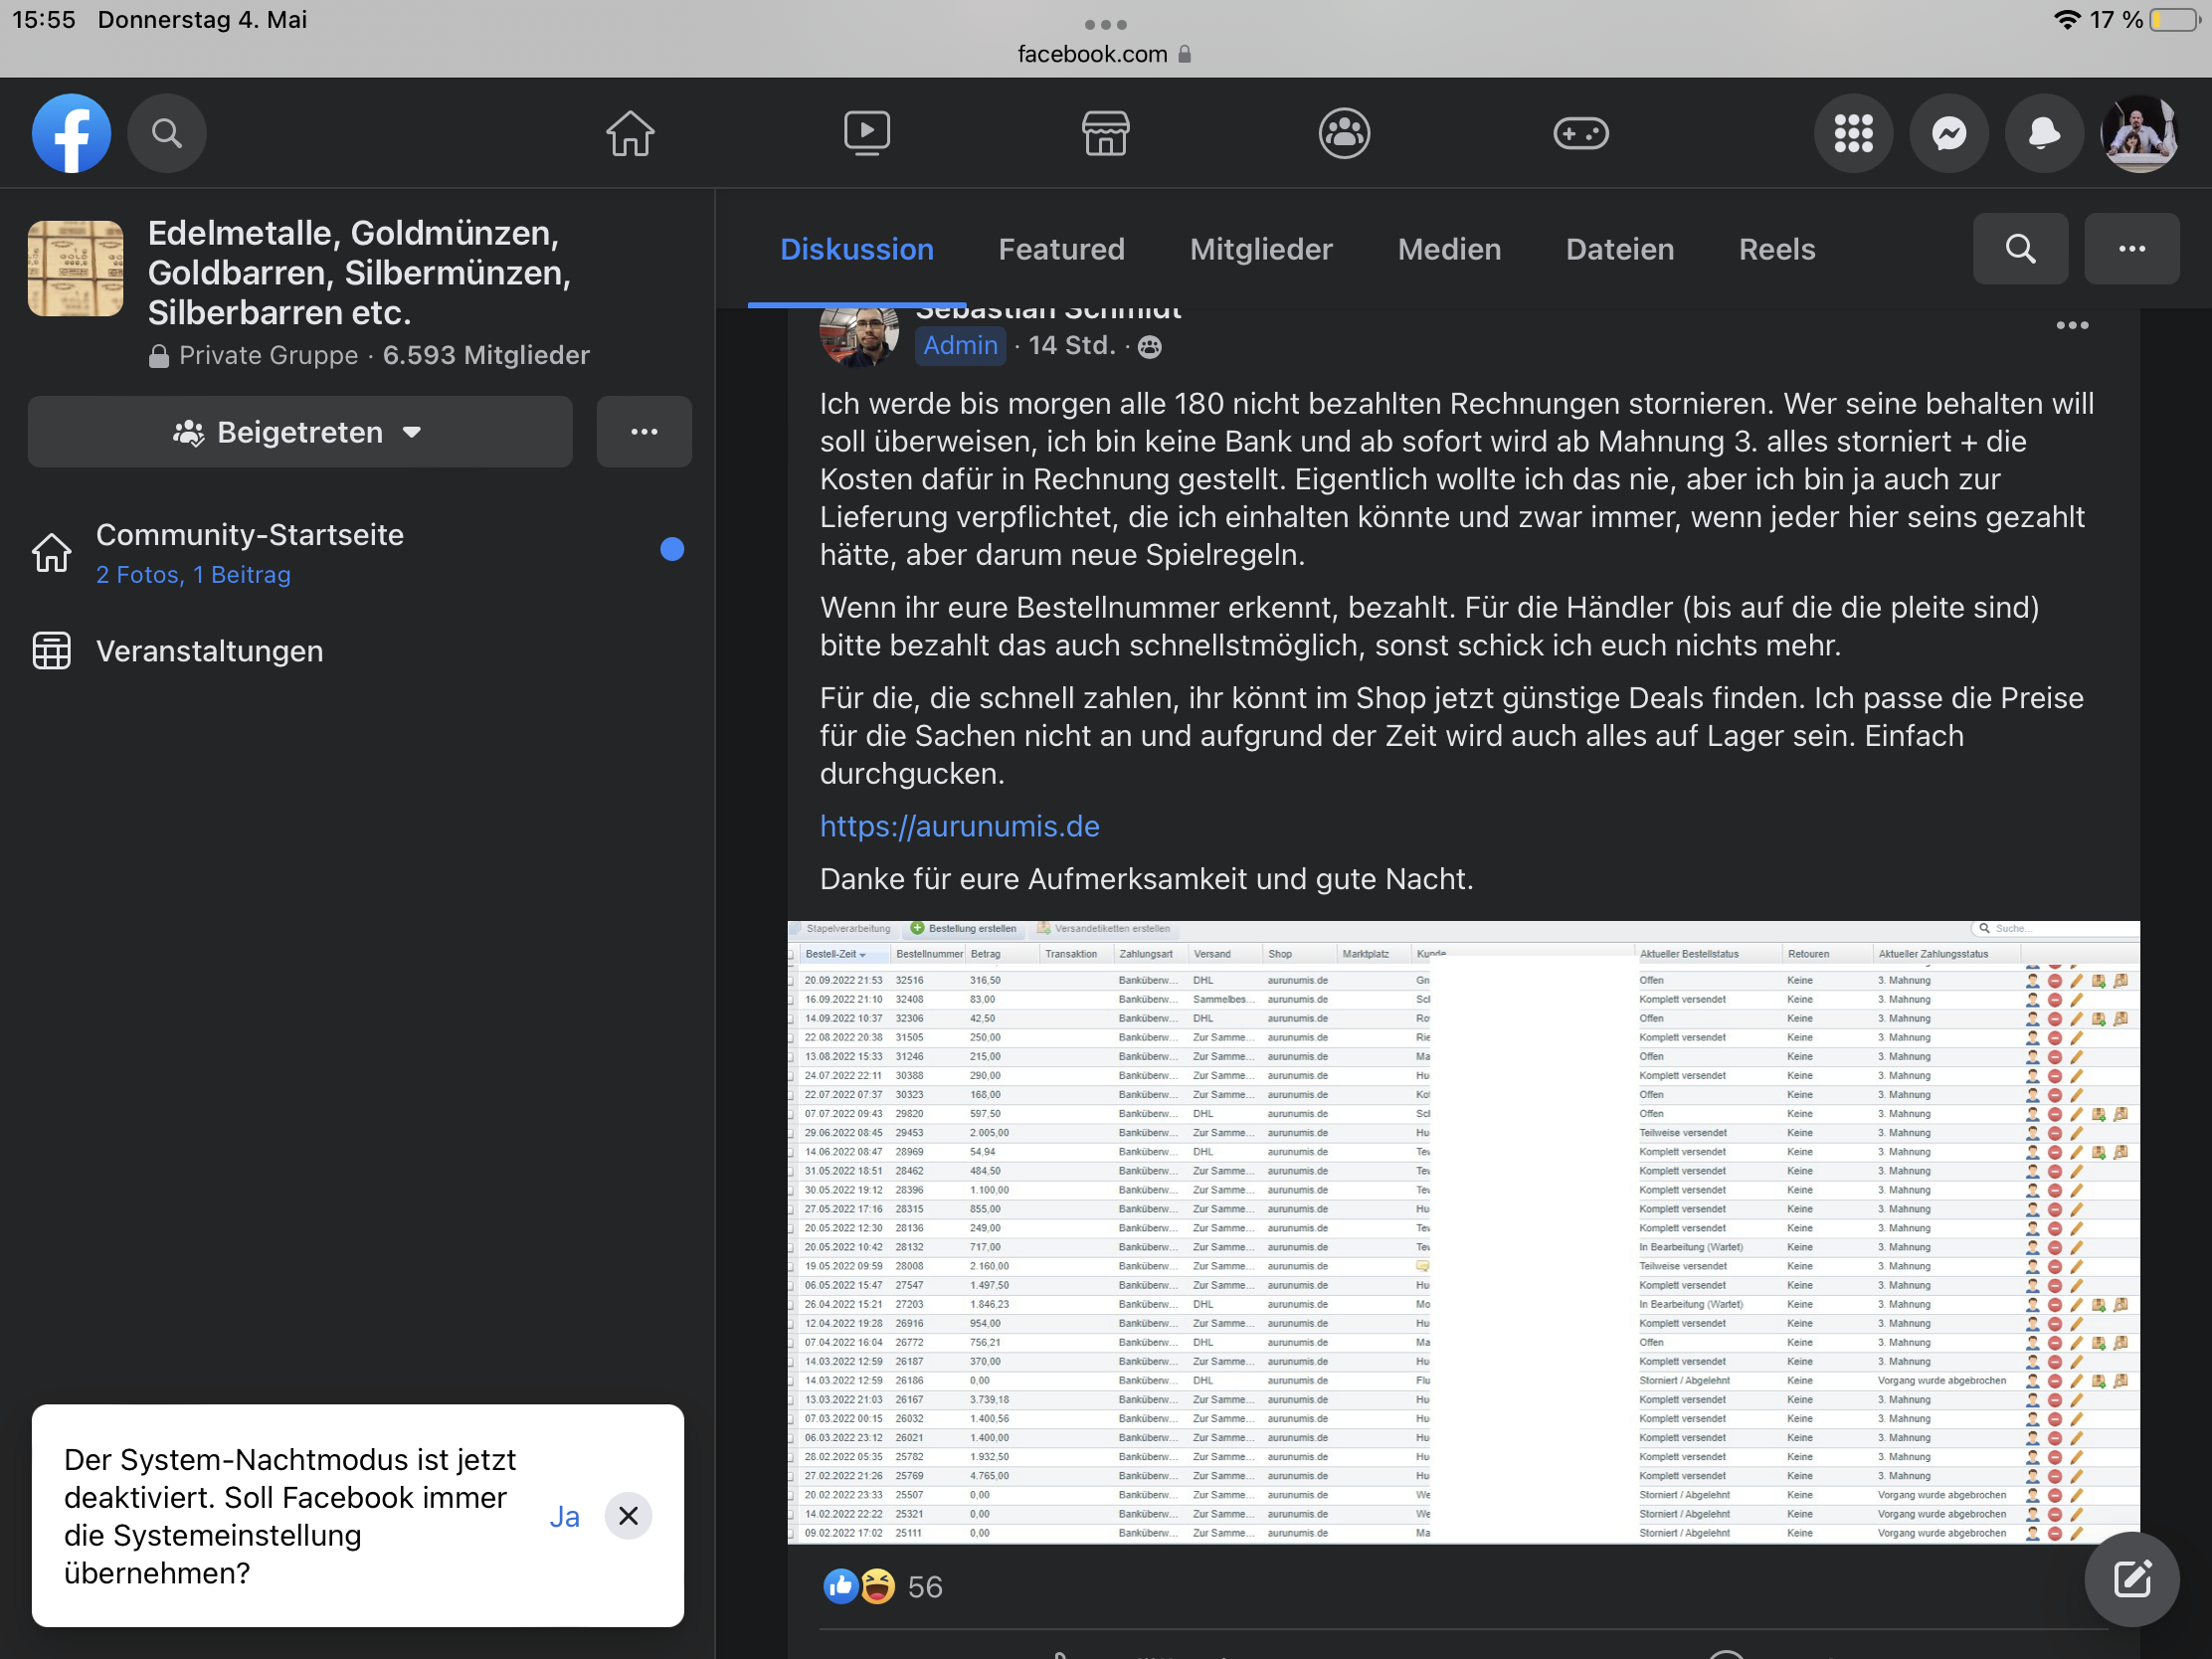The height and width of the screenshot is (1659, 2212).
Task: Open group options three-dot button beside Beigetreten
Action: pyautogui.click(x=644, y=432)
